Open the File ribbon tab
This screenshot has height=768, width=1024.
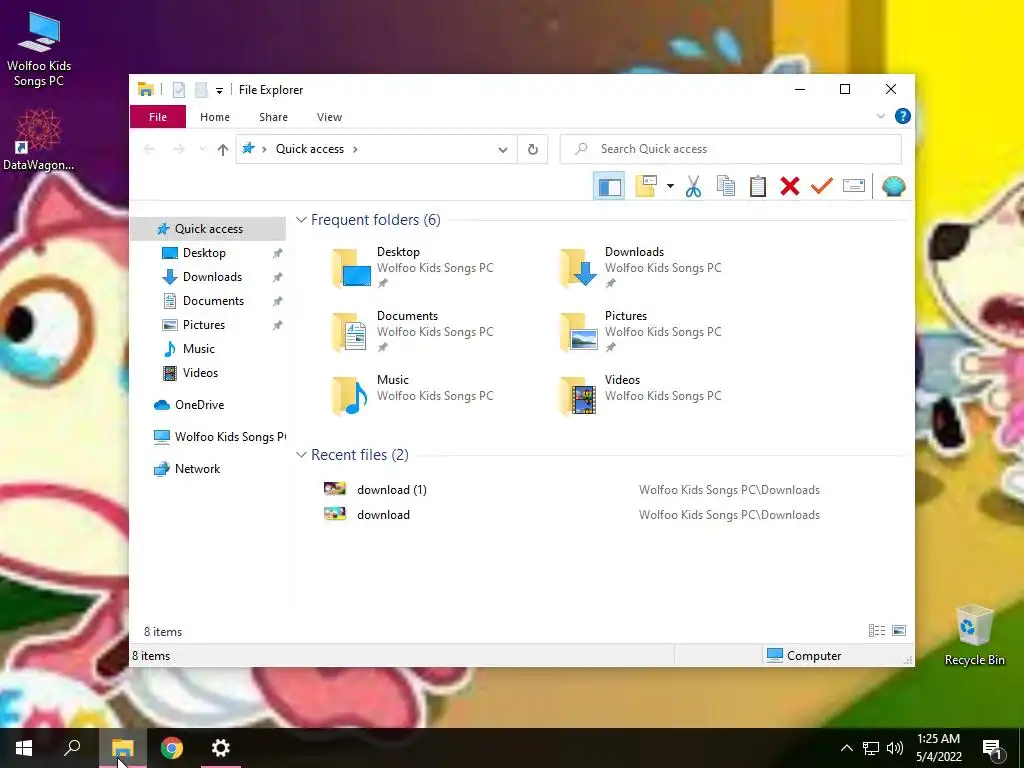pyautogui.click(x=158, y=117)
